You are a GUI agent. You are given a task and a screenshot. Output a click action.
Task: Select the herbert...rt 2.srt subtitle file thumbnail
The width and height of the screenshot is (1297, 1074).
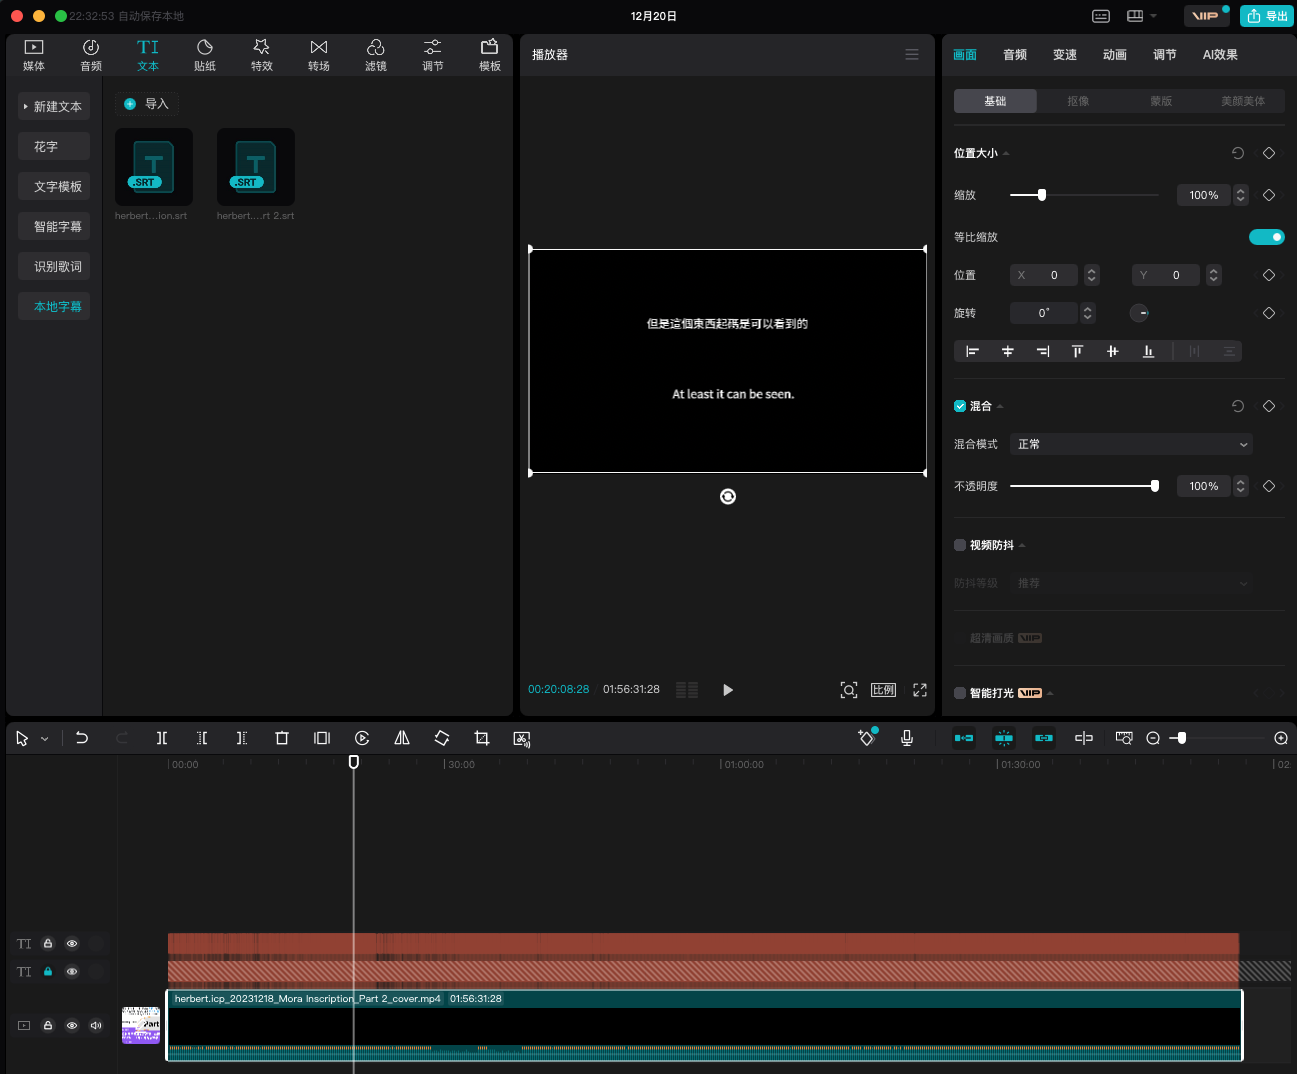point(256,167)
